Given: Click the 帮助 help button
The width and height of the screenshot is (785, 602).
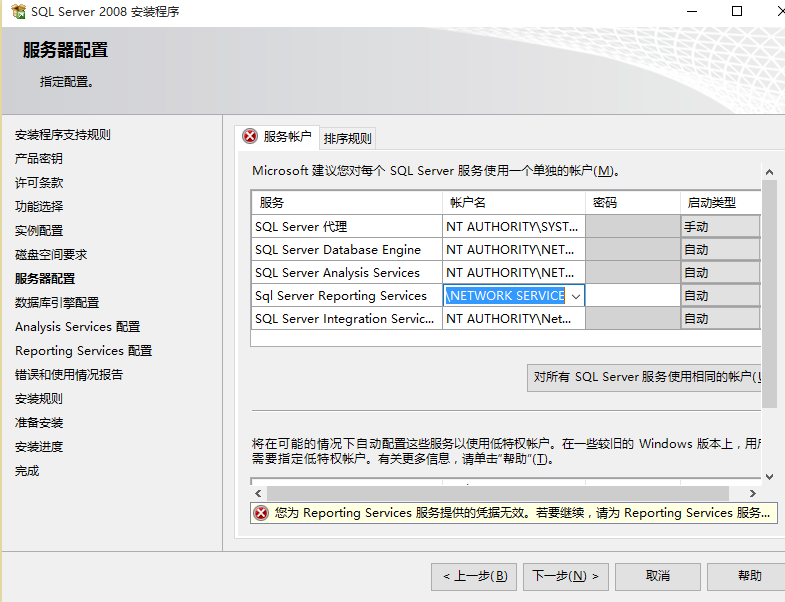Looking at the screenshot, I should (748, 576).
